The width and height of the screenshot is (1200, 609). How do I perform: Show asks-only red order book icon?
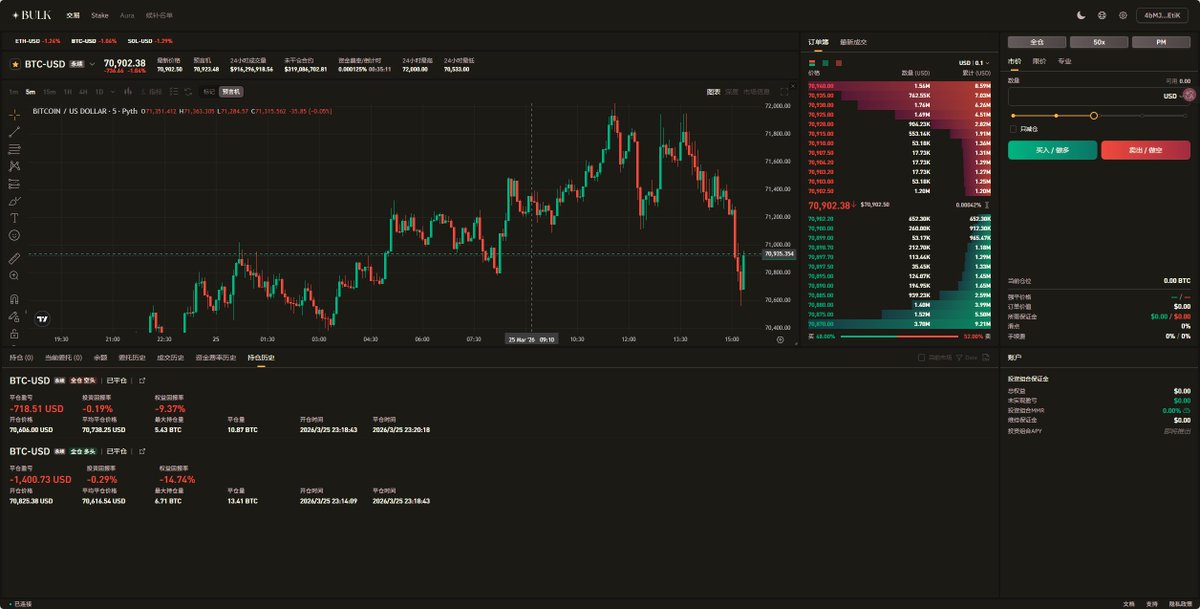pos(838,62)
